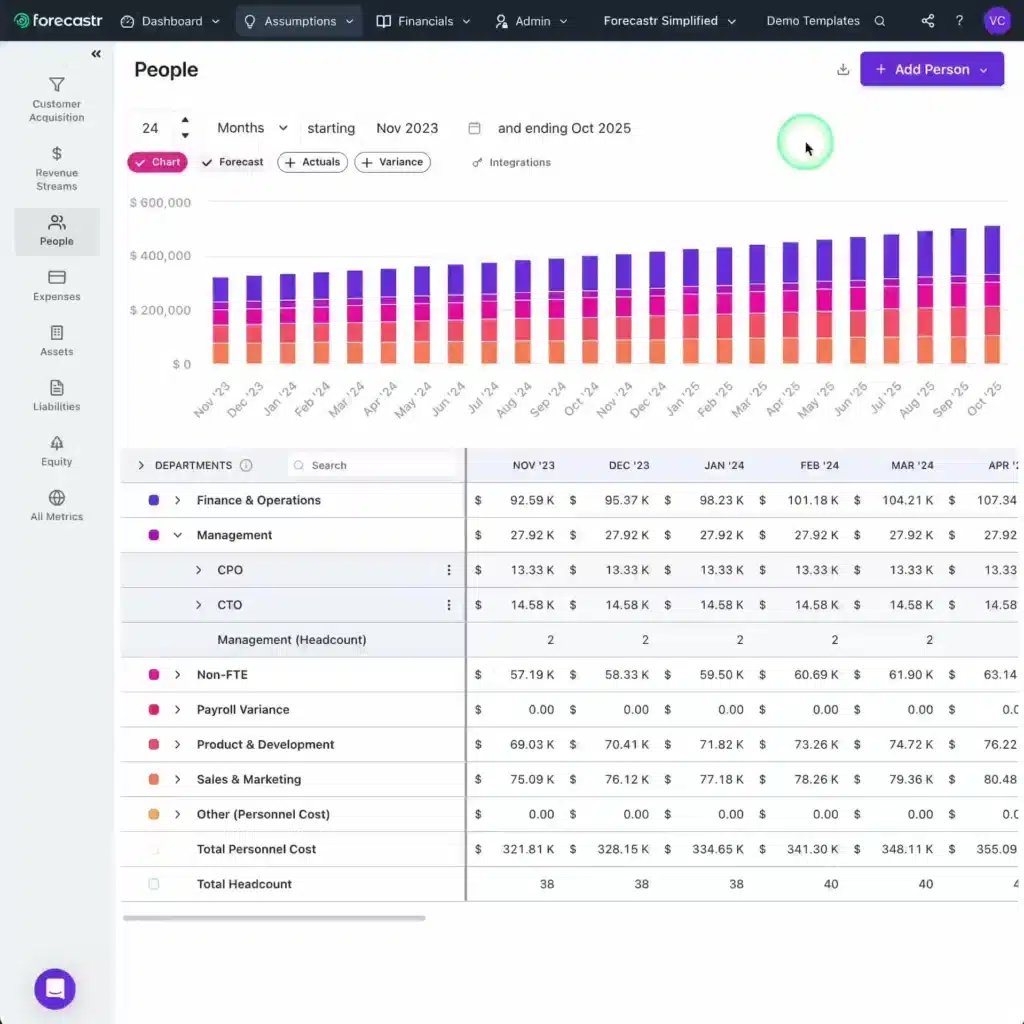Collapse the Management department row
This screenshot has width=1024, height=1024.
(178, 535)
